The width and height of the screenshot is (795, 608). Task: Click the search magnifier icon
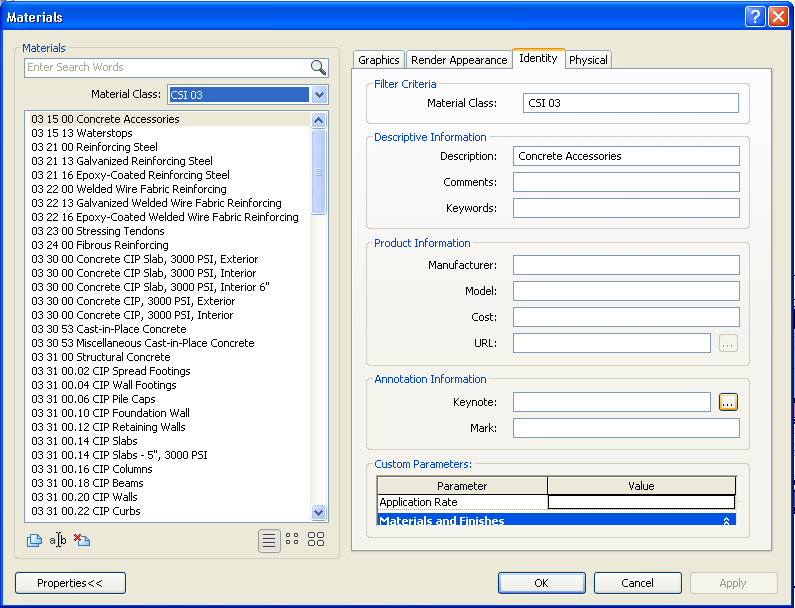tap(318, 68)
